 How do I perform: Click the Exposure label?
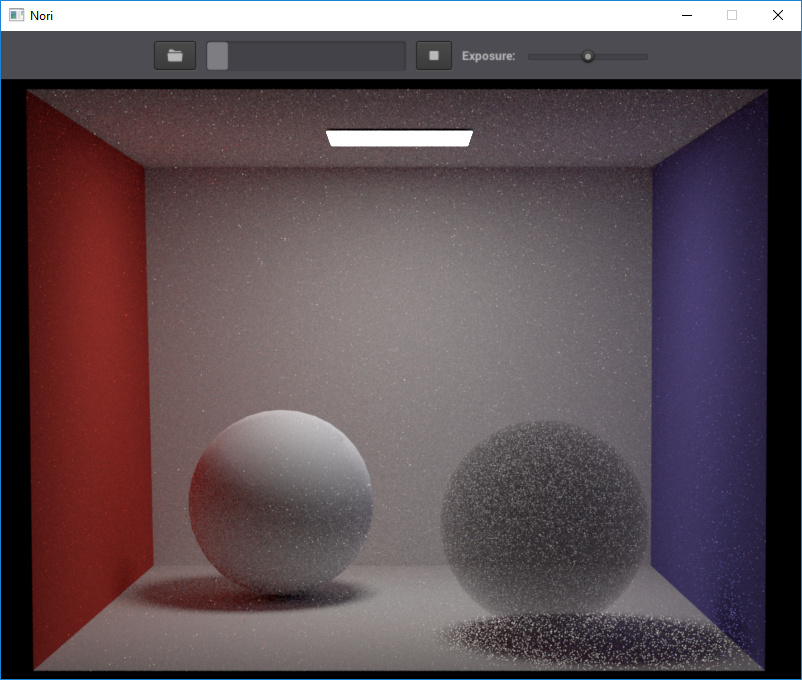(488, 56)
